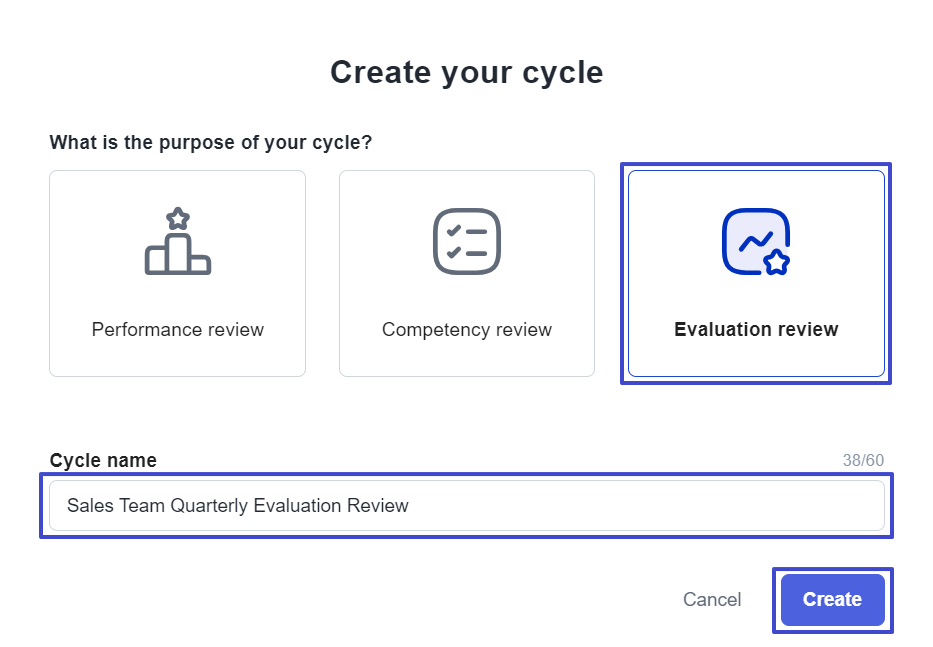
Task: Click the Create your cycle heading
Action: [467, 73]
